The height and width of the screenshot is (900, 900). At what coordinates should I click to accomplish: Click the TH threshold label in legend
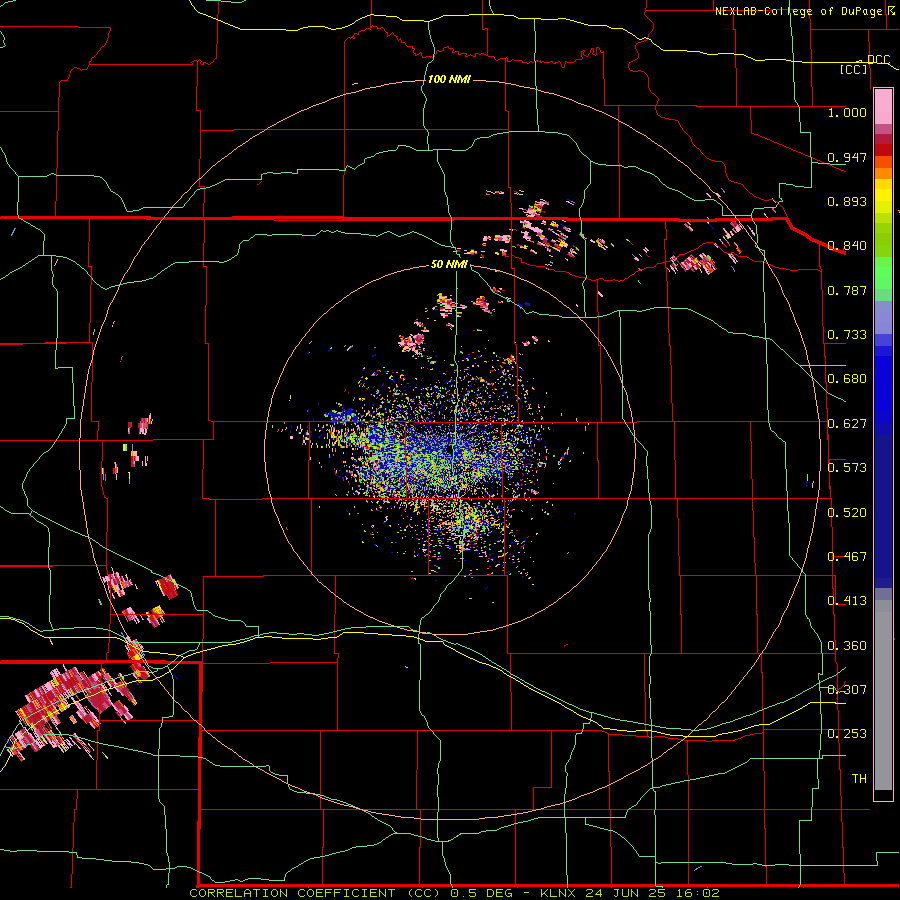(859, 779)
